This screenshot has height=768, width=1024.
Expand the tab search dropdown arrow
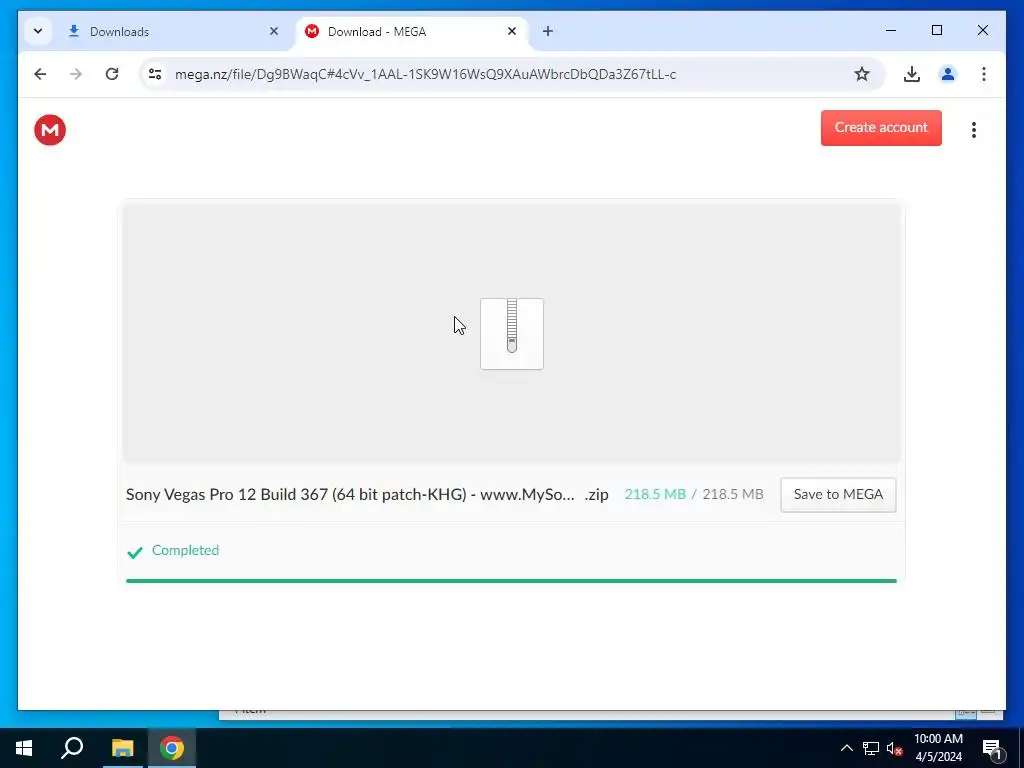(38, 31)
